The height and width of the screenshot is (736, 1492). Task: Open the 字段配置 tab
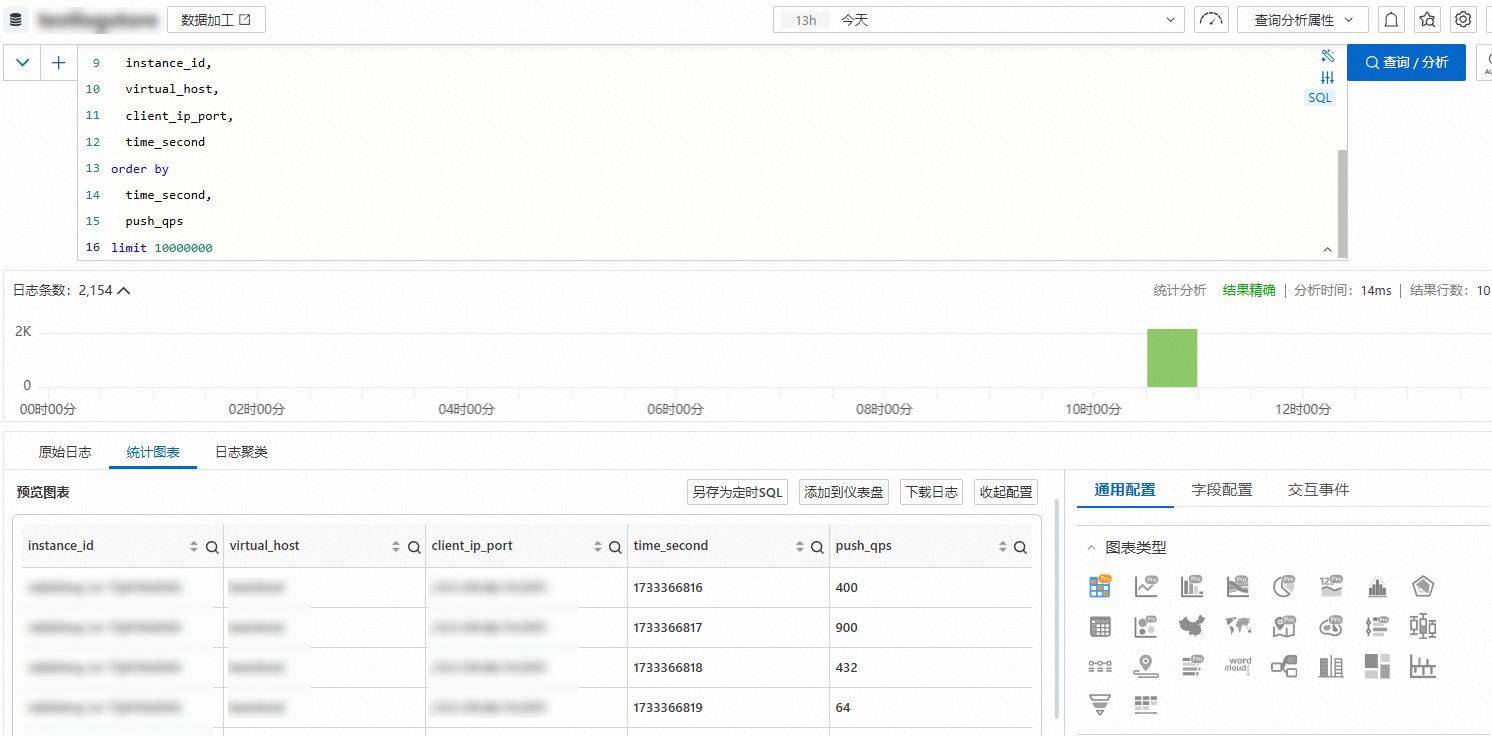[1222, 490]
